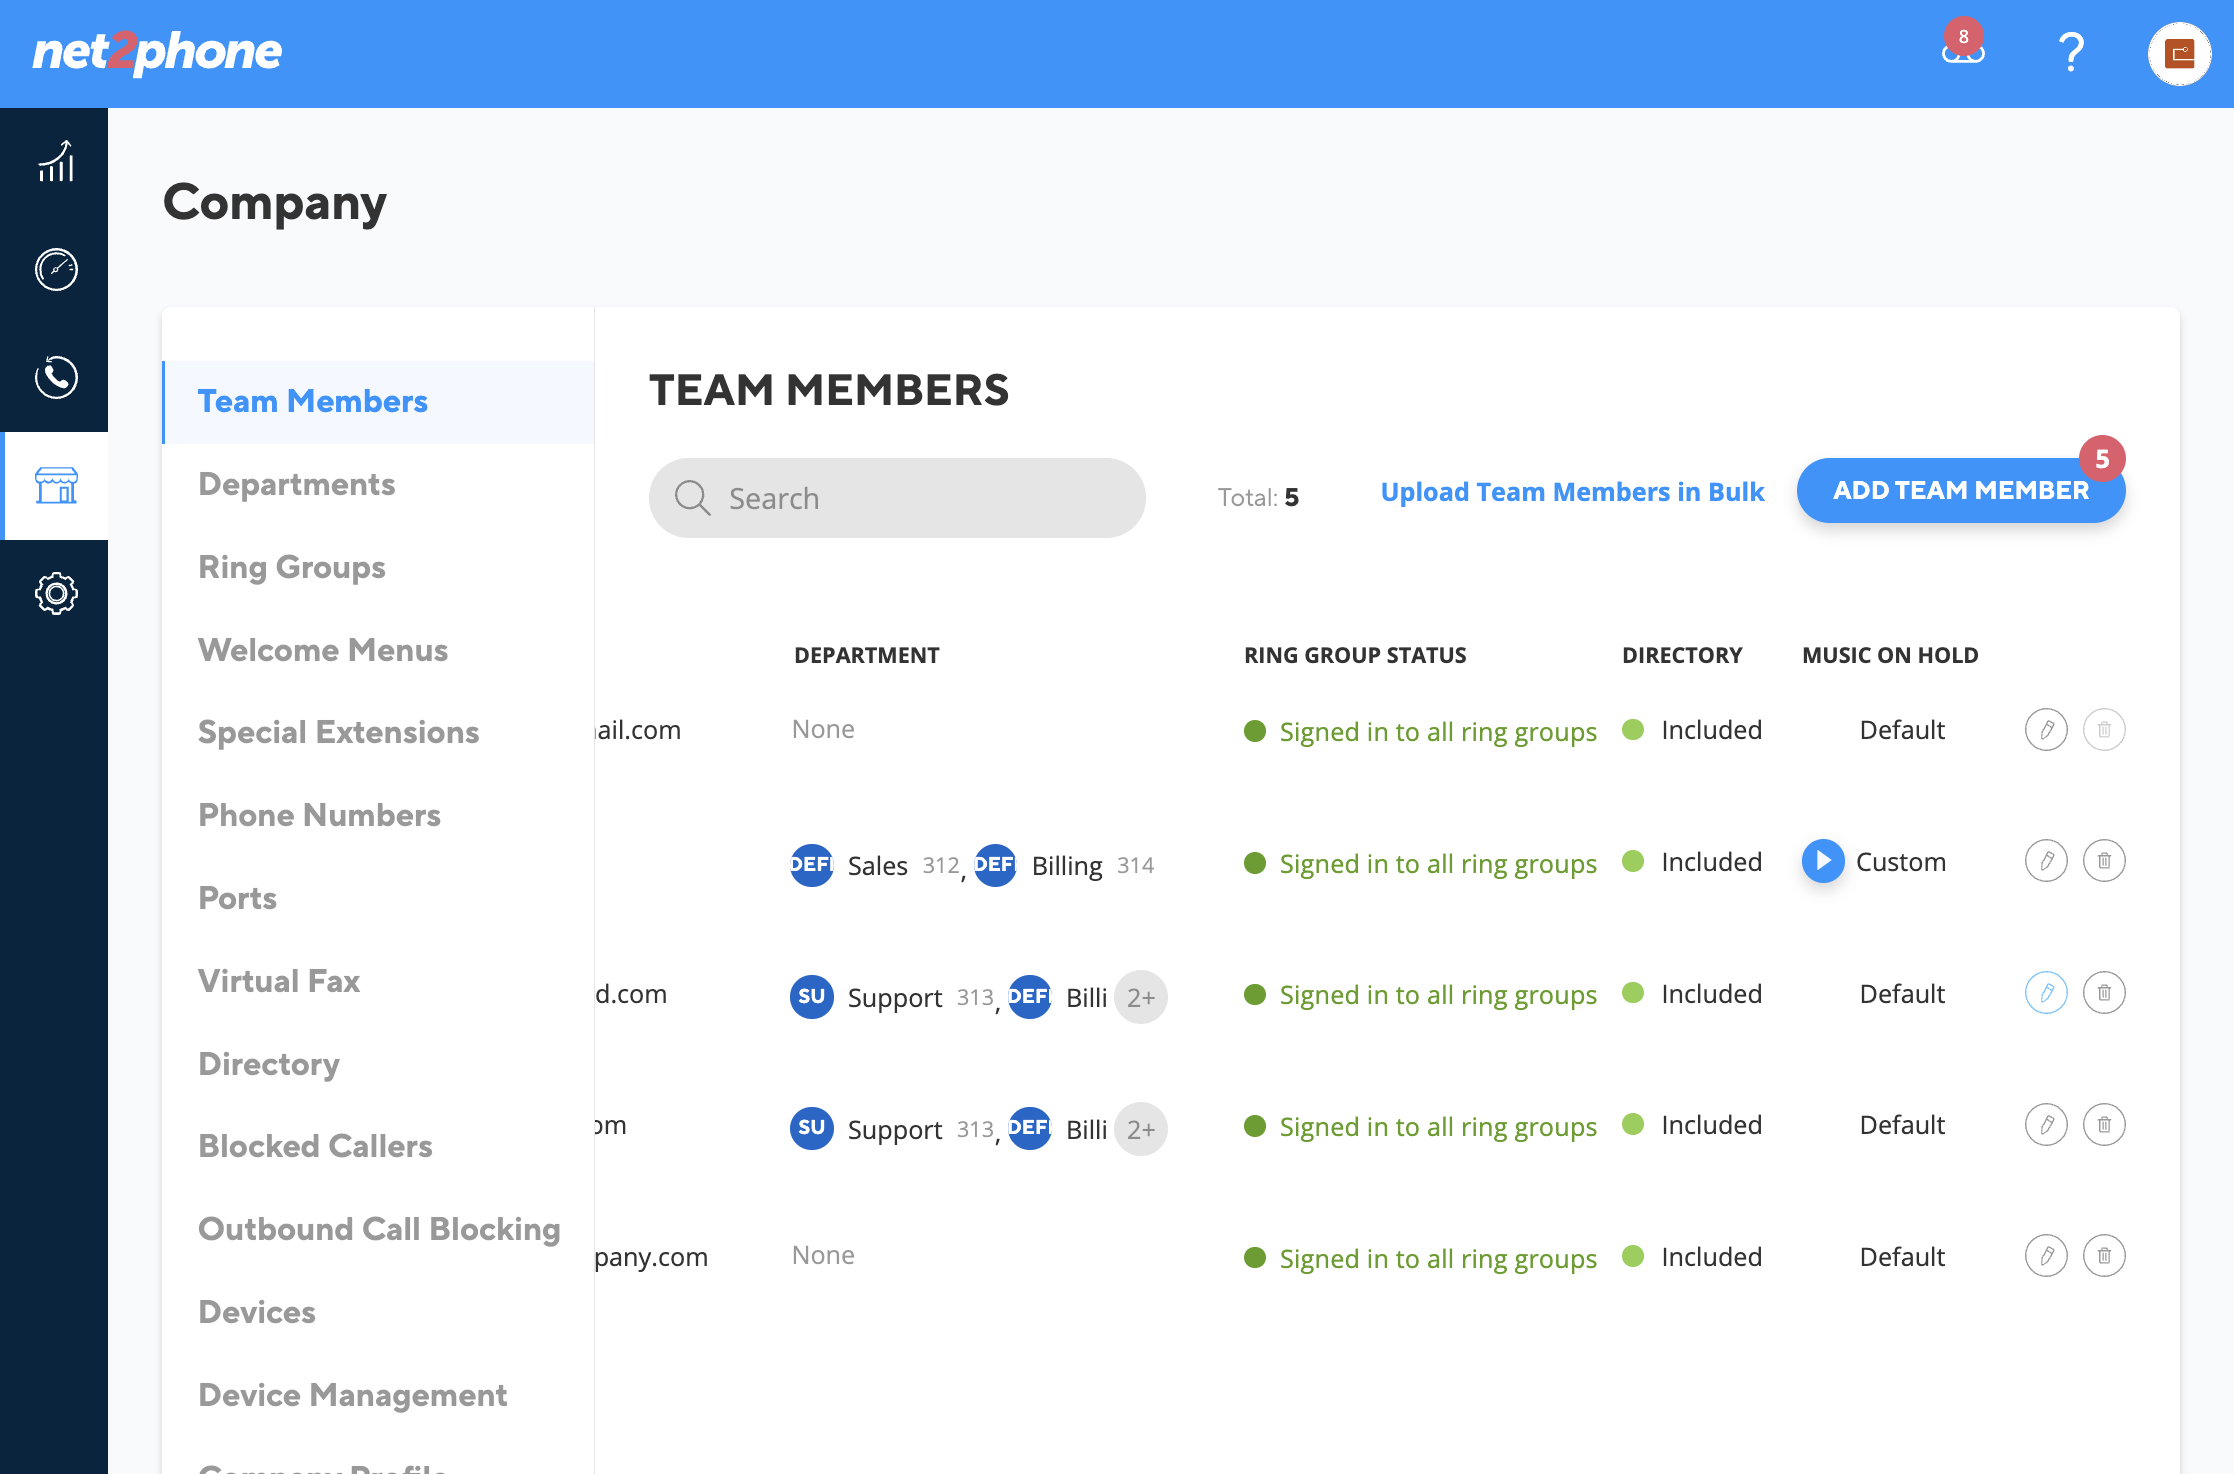2234x1474 pixels.
Task: Click the highlighted blue edit pencil icon
Action: point(2046,993)
